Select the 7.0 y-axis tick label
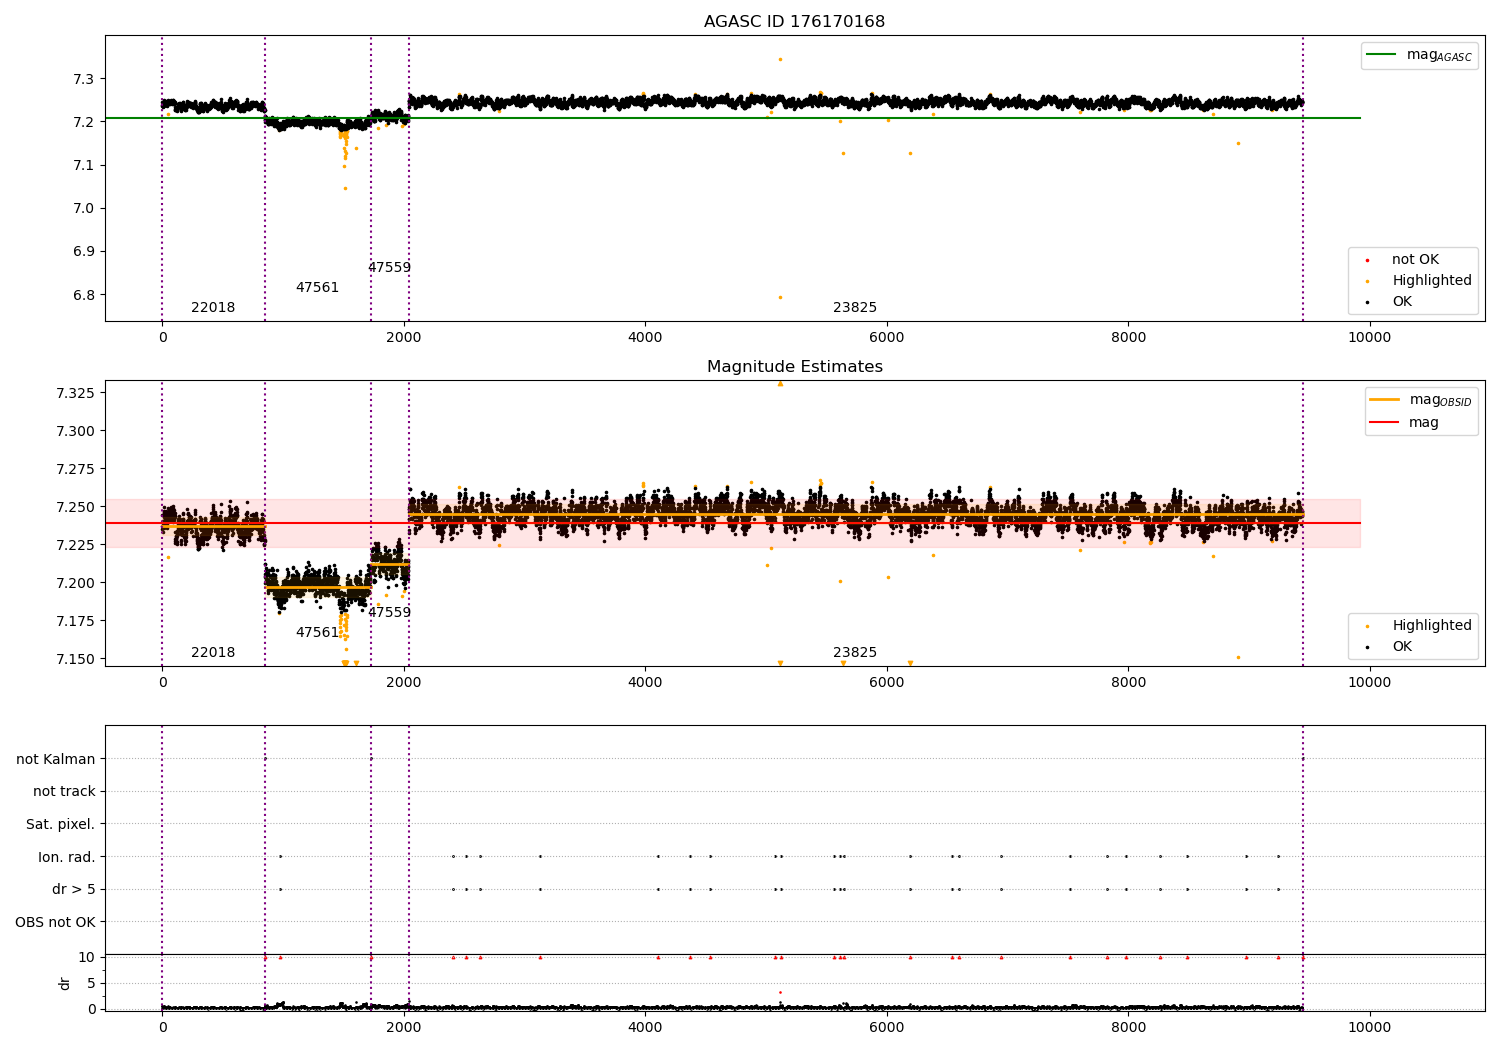This screenshot has width=1500, height=1050. pos(84,208)
